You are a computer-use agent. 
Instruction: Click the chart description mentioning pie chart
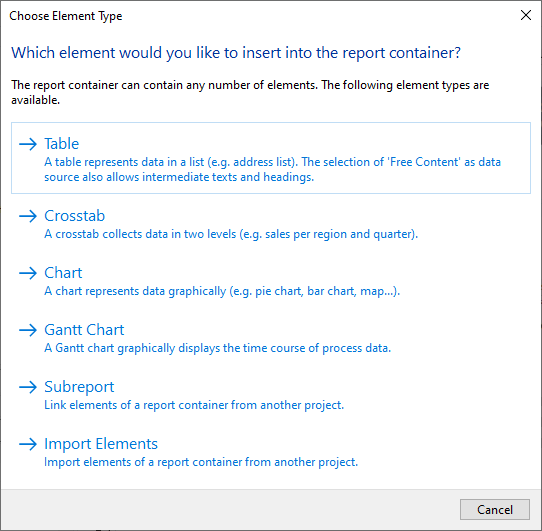[222, 291]
